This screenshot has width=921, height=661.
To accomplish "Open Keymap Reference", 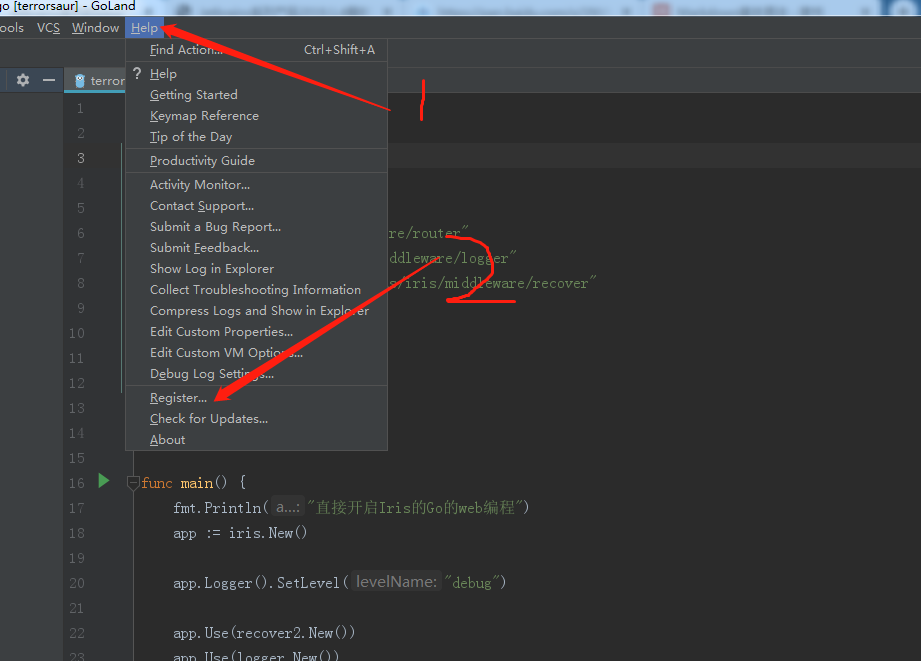I will (256, 116).
